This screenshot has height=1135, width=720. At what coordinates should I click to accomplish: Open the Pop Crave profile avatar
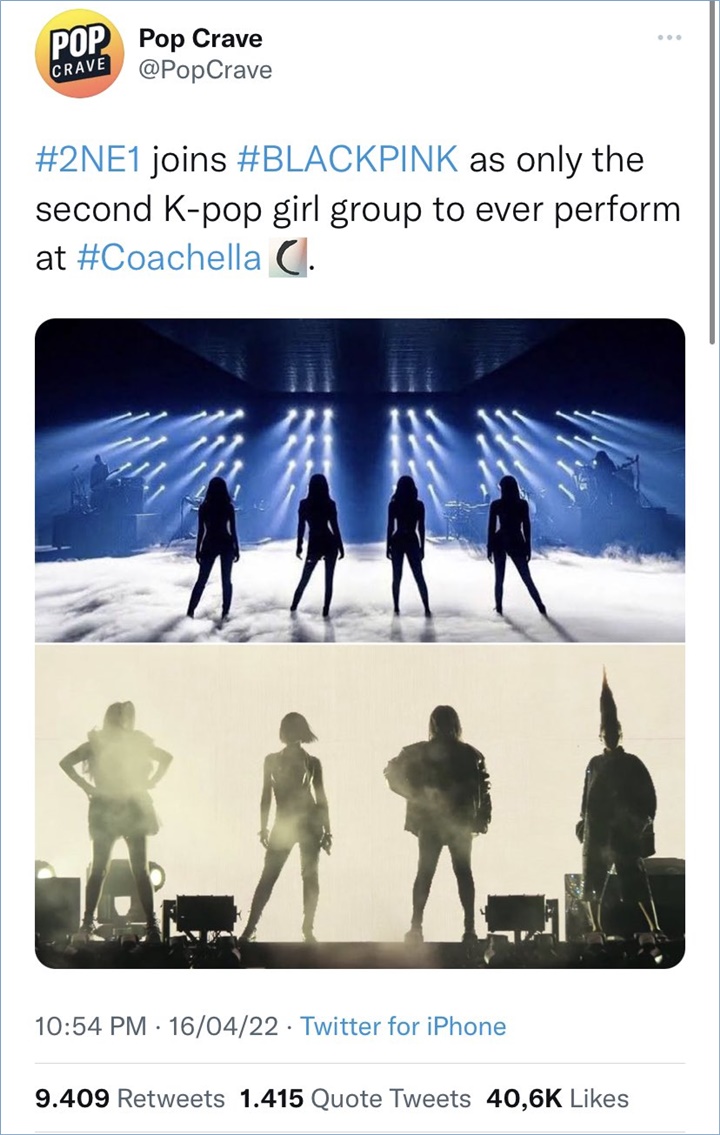coord(79,54)
